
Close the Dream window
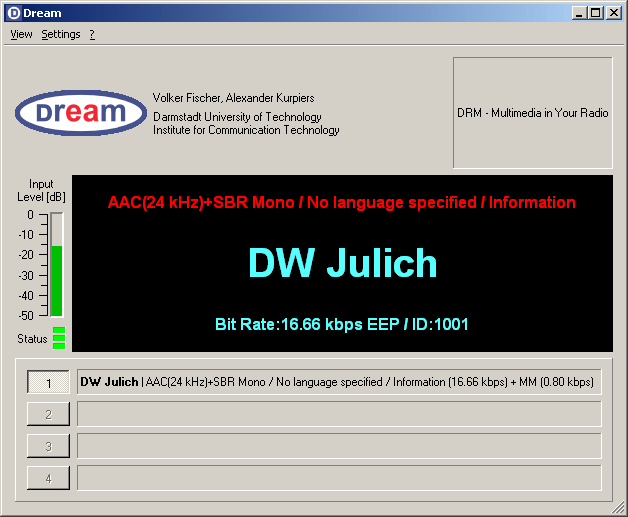coord(613,12)
